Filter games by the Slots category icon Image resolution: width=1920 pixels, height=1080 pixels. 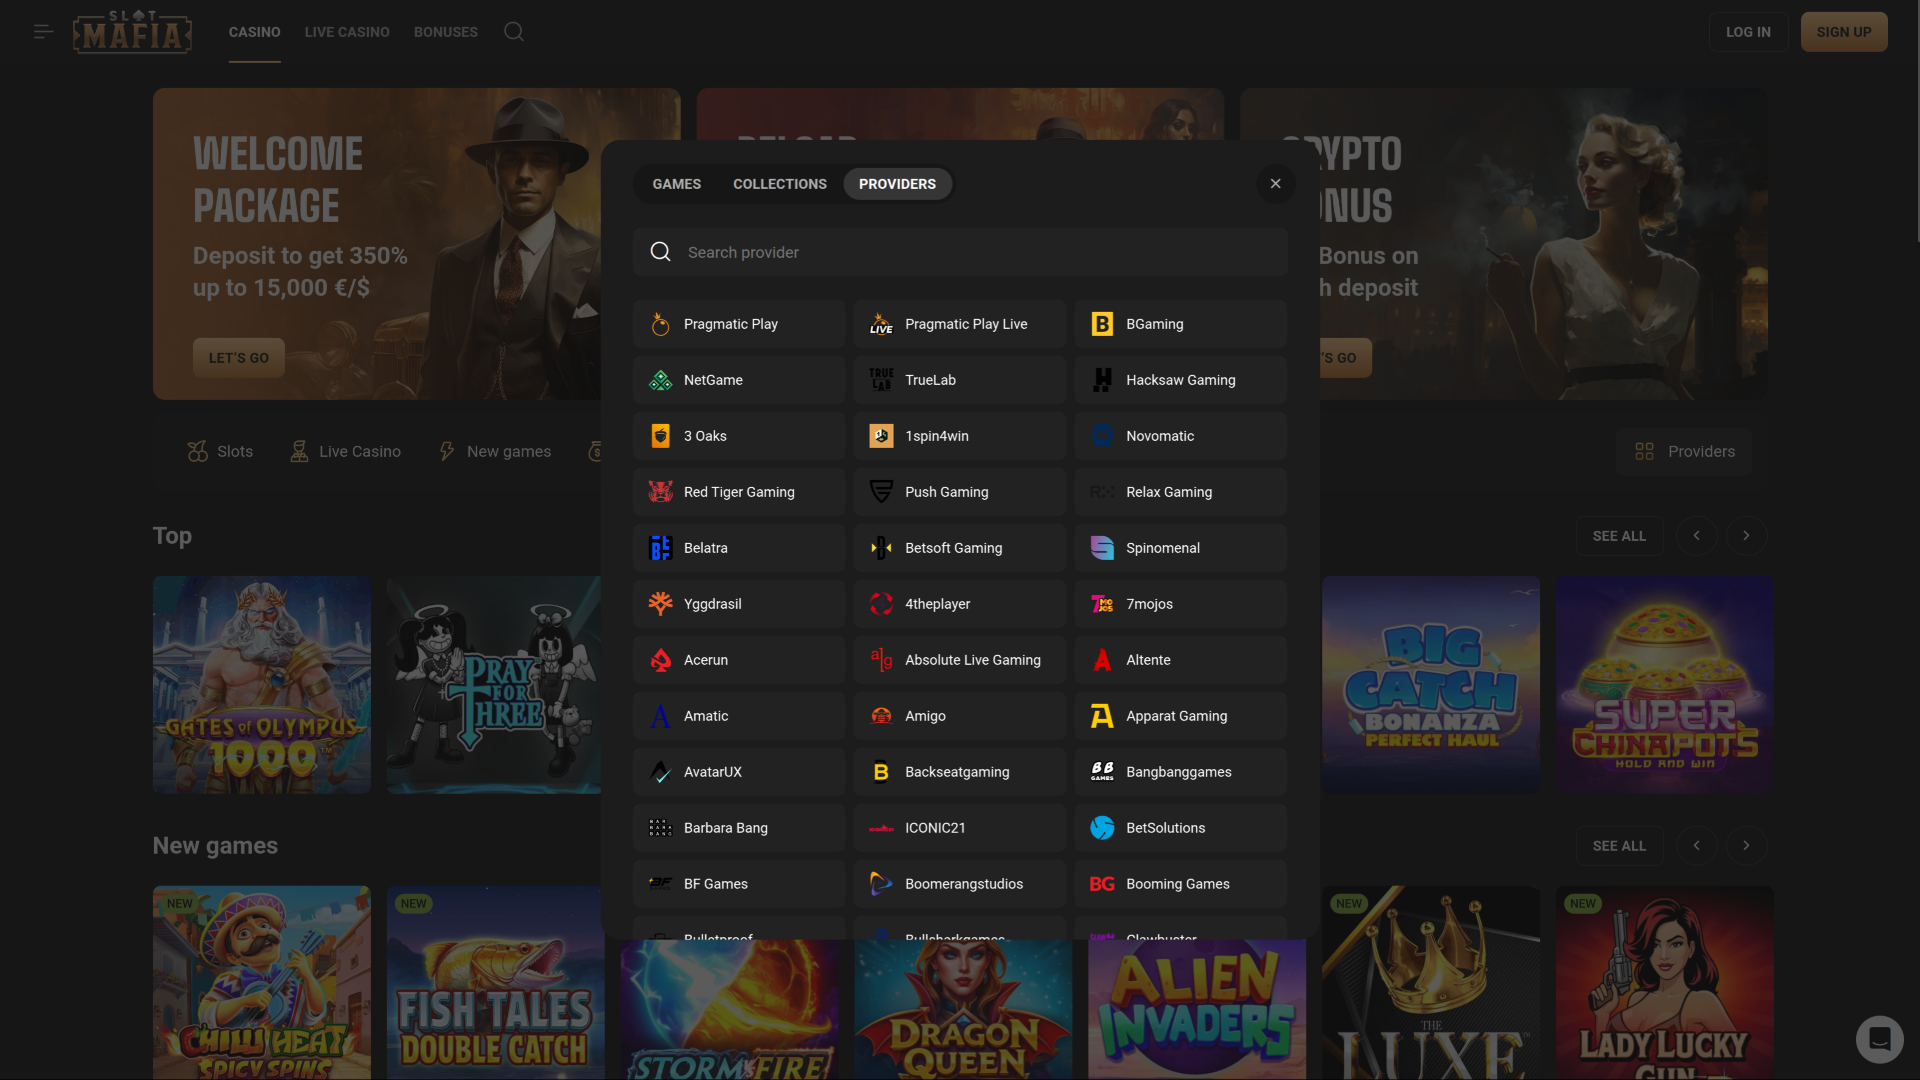point(197,451)
